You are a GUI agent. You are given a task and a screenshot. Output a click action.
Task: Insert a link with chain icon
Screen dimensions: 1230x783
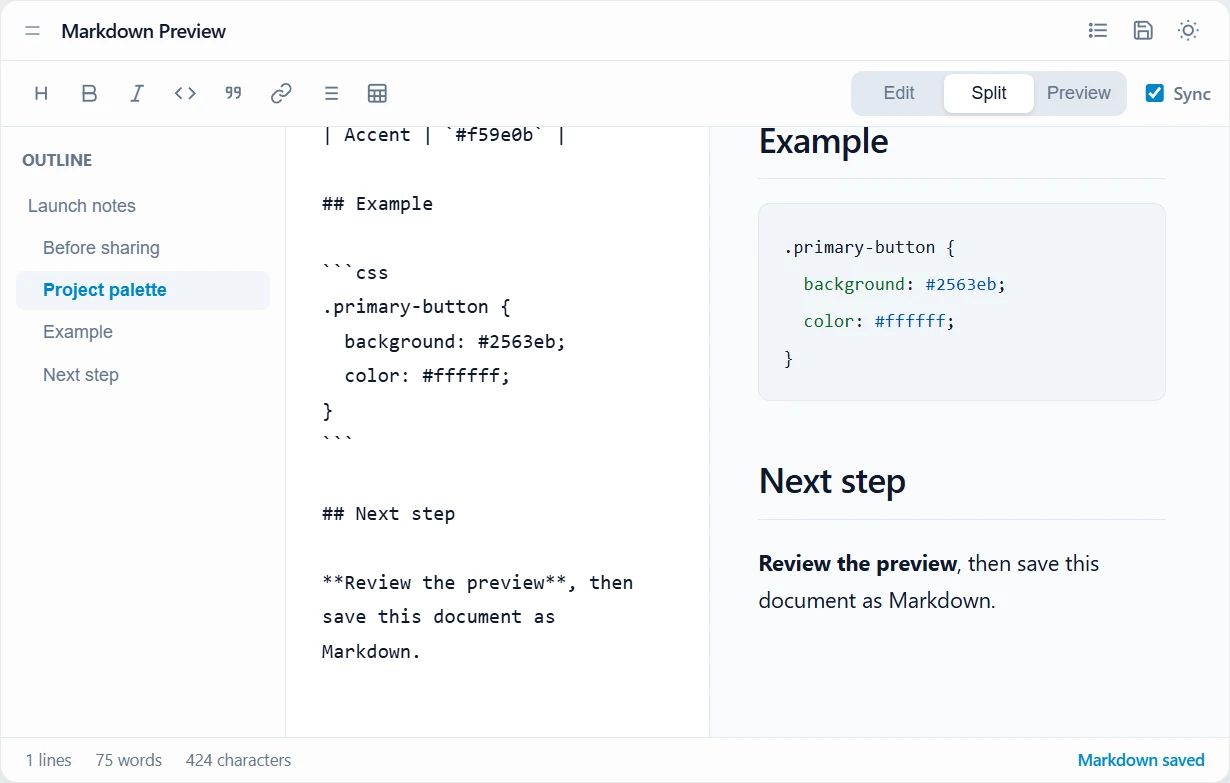(x=281, y=93)
